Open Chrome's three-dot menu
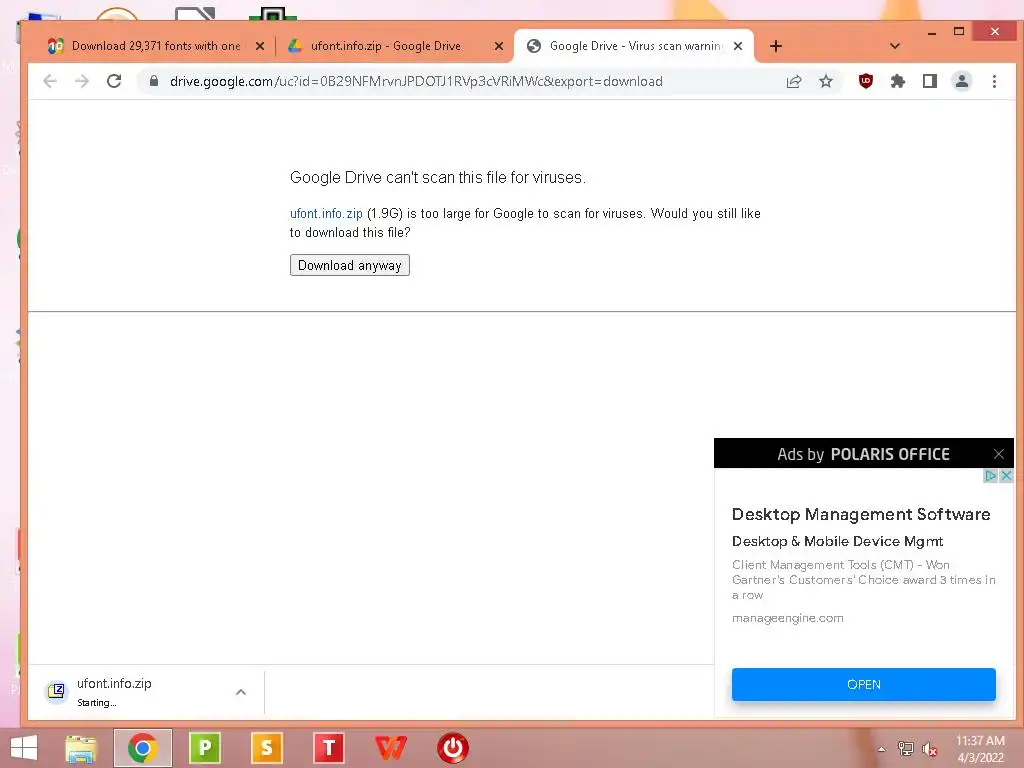Viewport: 1024px width, 768px height. (x=994, y=81)
